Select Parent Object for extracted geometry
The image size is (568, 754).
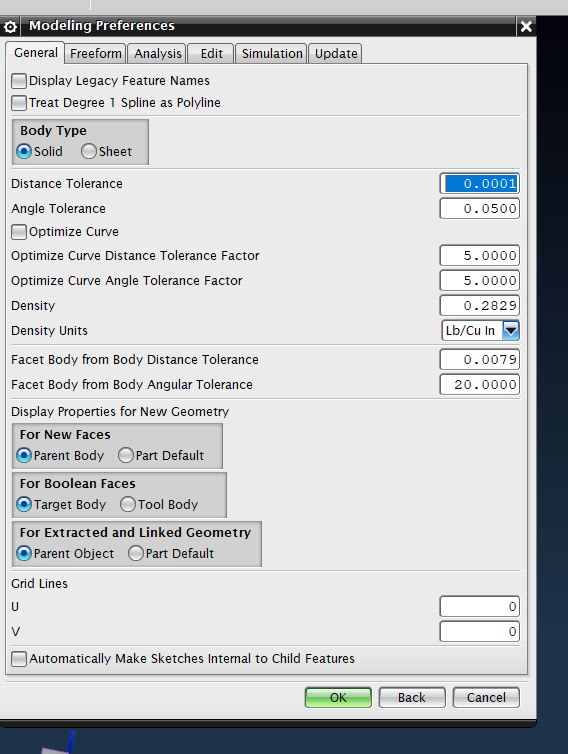[24, 553]
